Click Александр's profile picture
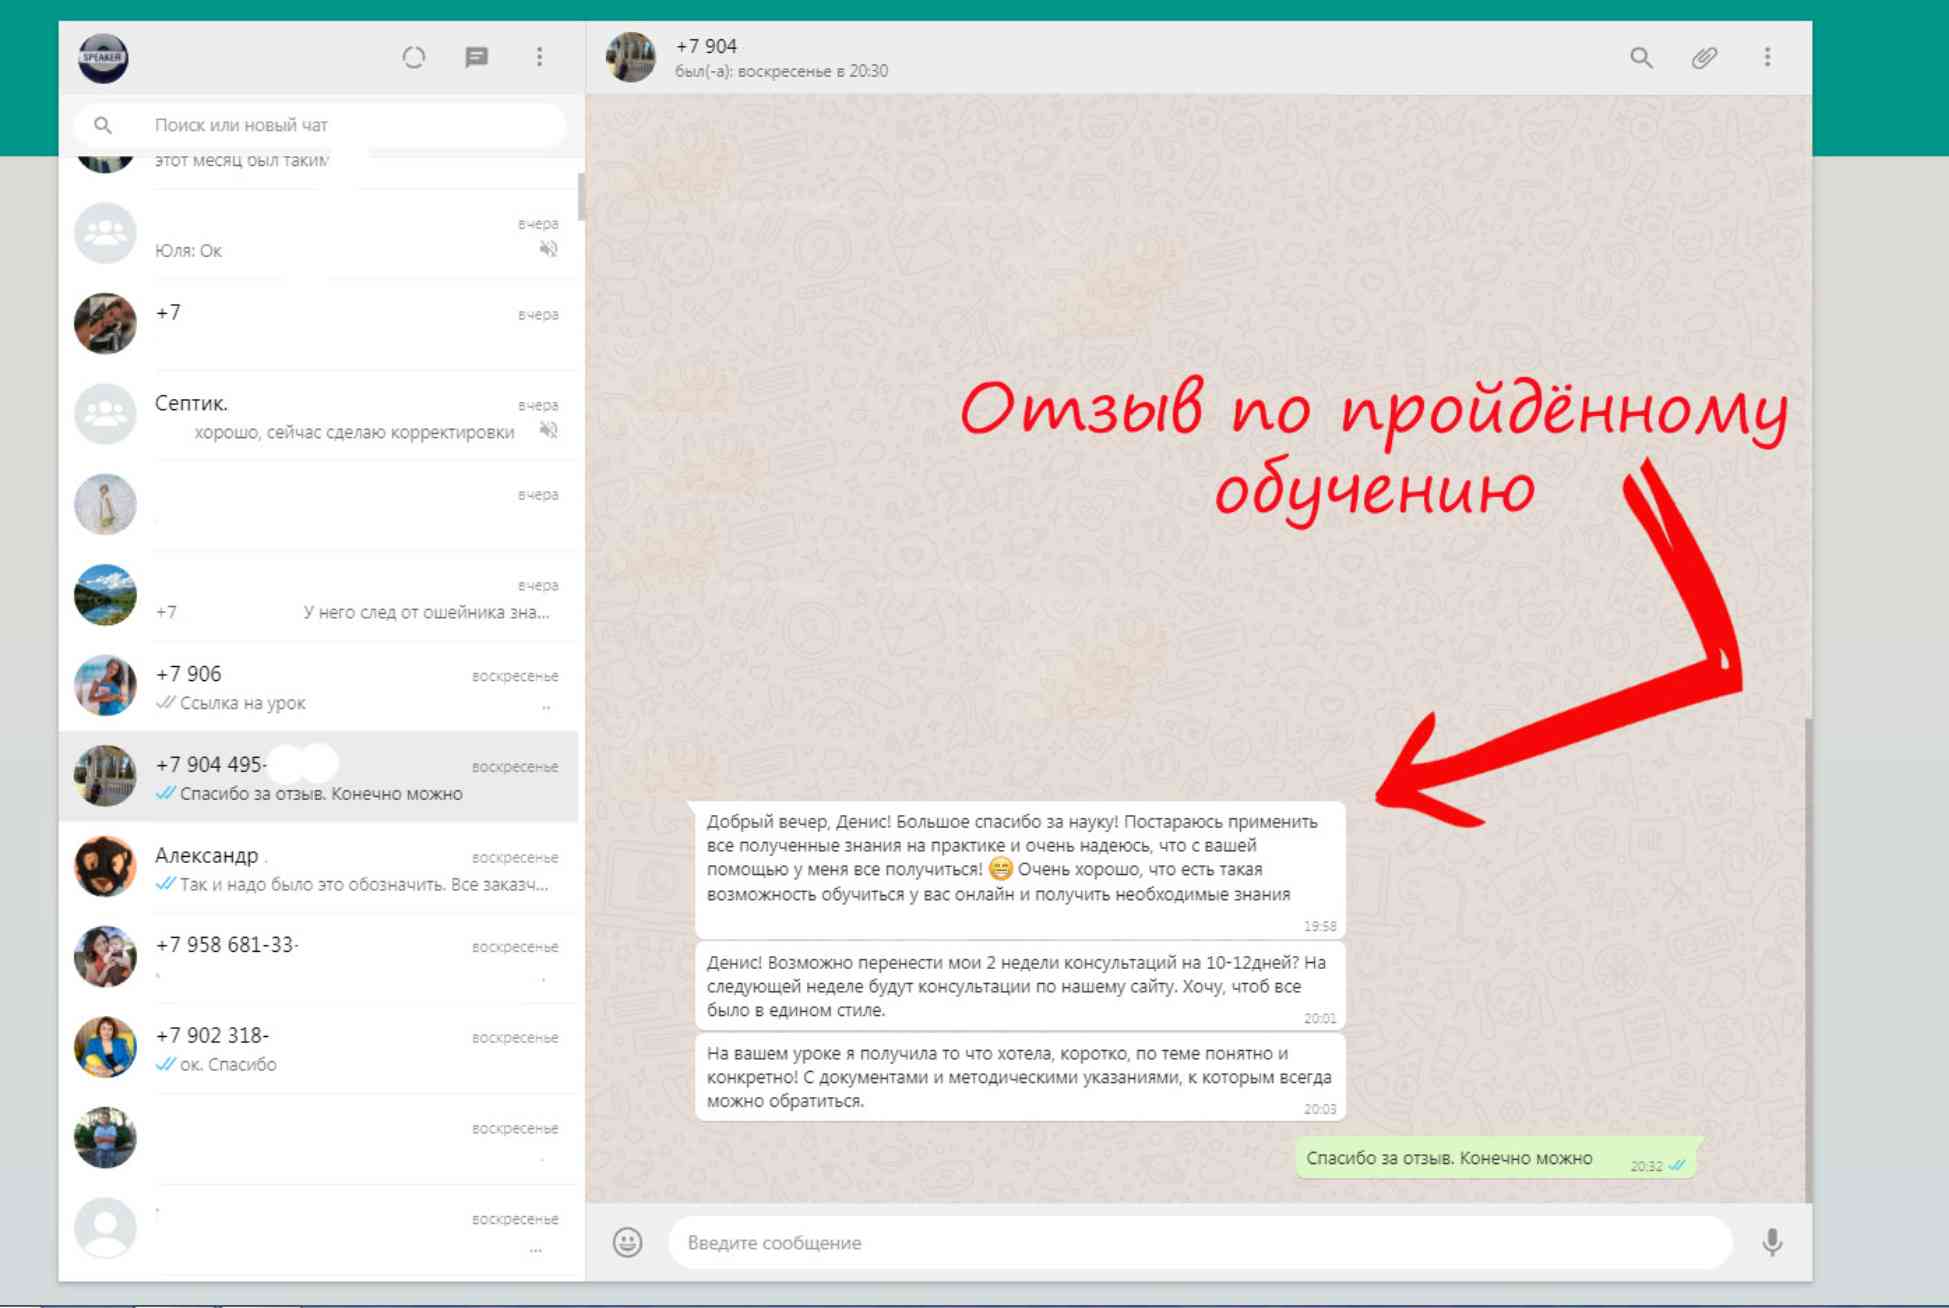Image resolution: width=1949 pixels, height=1308 pixels. point(105,866)
